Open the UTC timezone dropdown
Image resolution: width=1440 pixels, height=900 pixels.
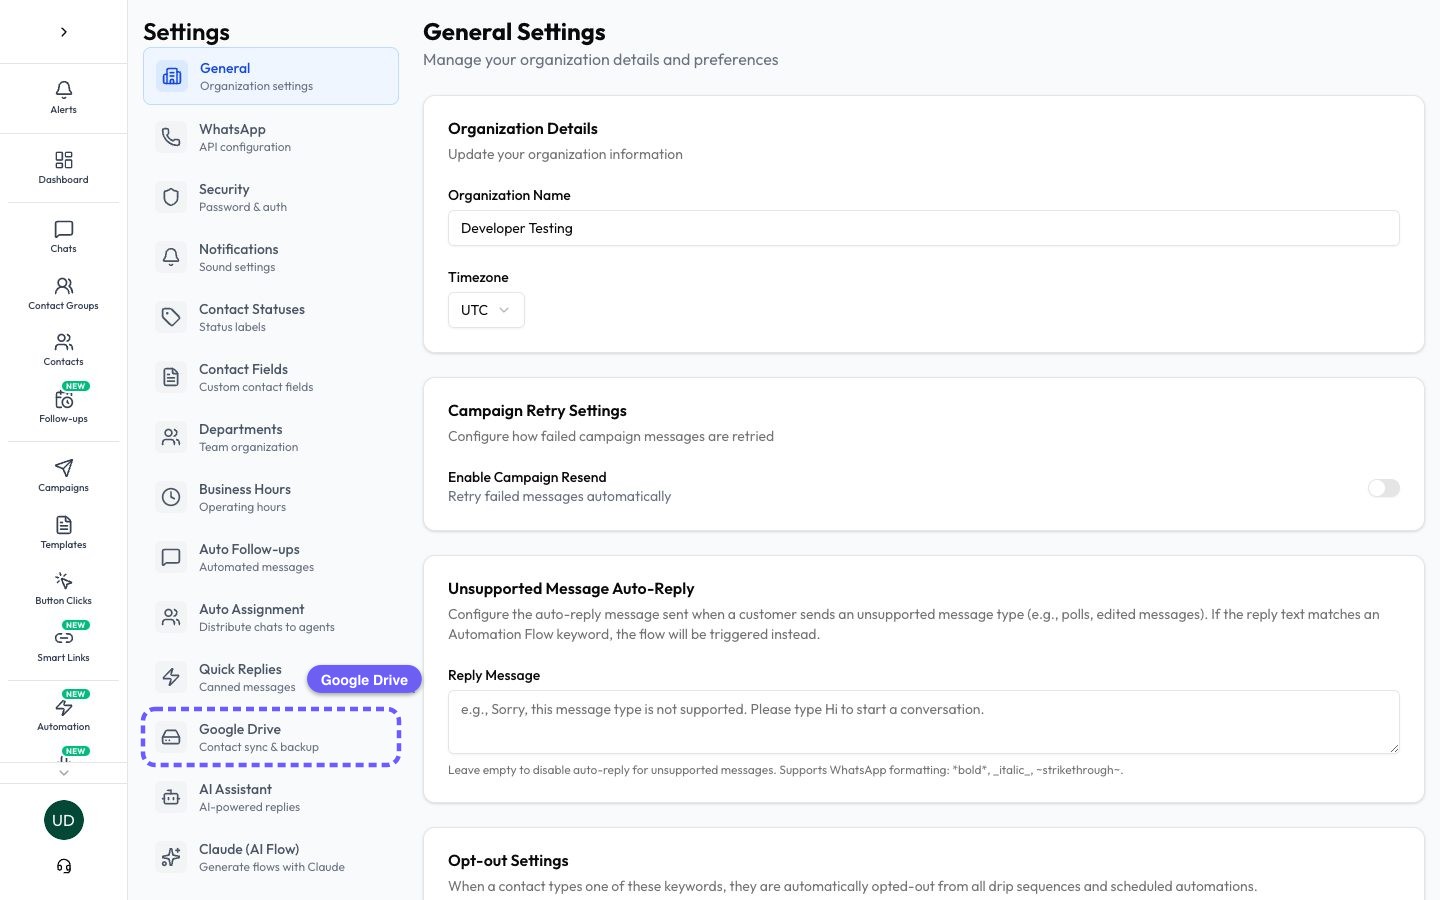point(486,310)
